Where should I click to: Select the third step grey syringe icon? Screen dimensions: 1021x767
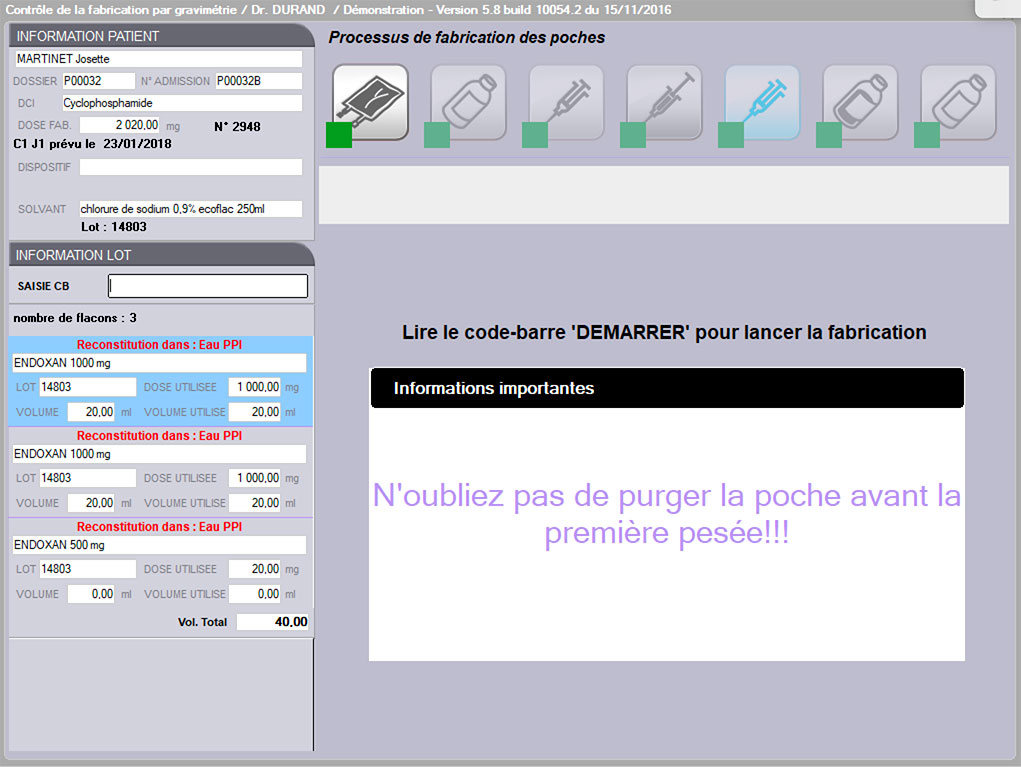coord(566,102)
